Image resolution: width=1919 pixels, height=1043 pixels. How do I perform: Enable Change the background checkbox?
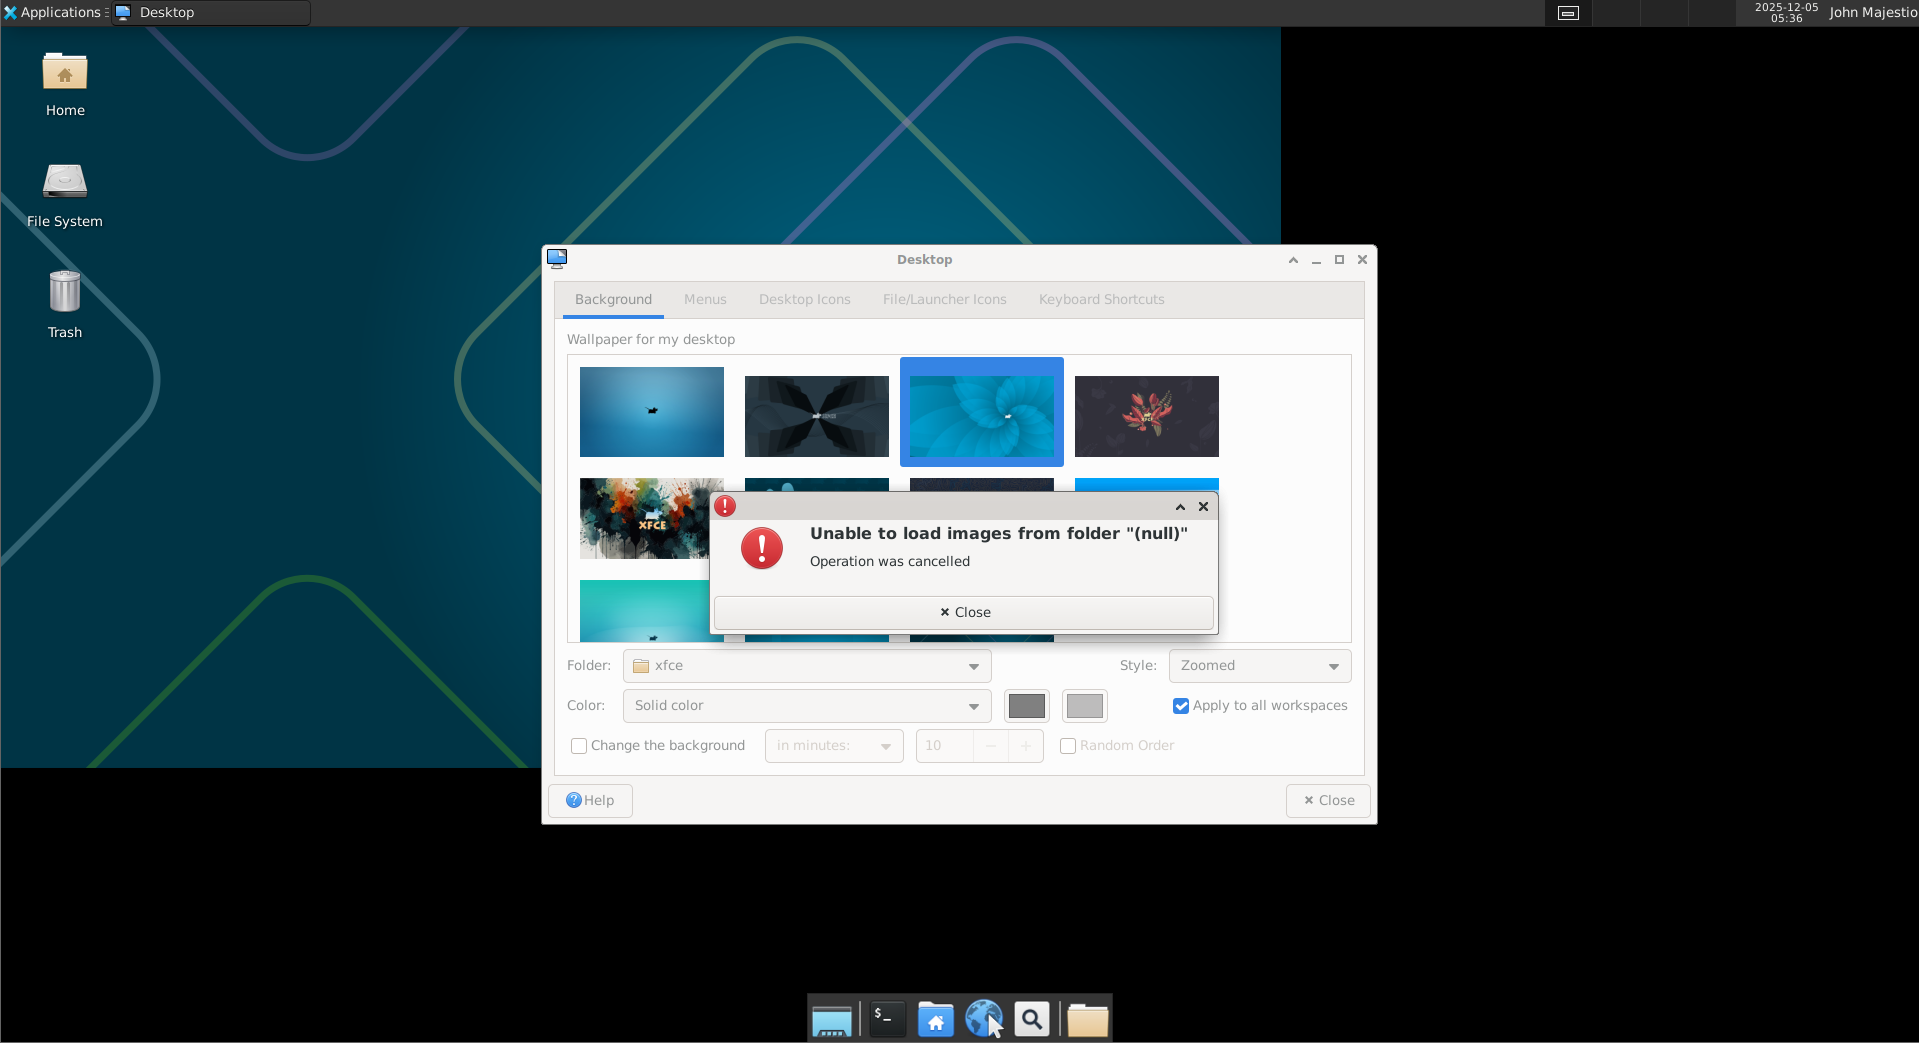(x=579, y=746)
